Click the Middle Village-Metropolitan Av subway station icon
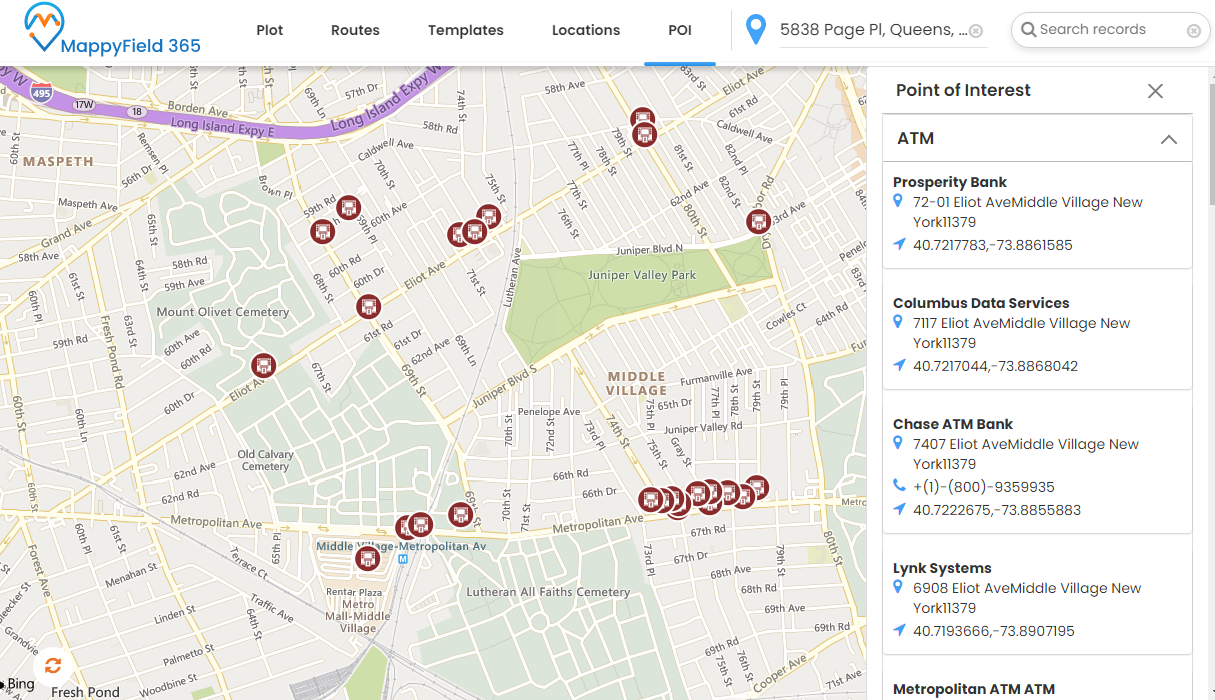 tap(403, 559)
